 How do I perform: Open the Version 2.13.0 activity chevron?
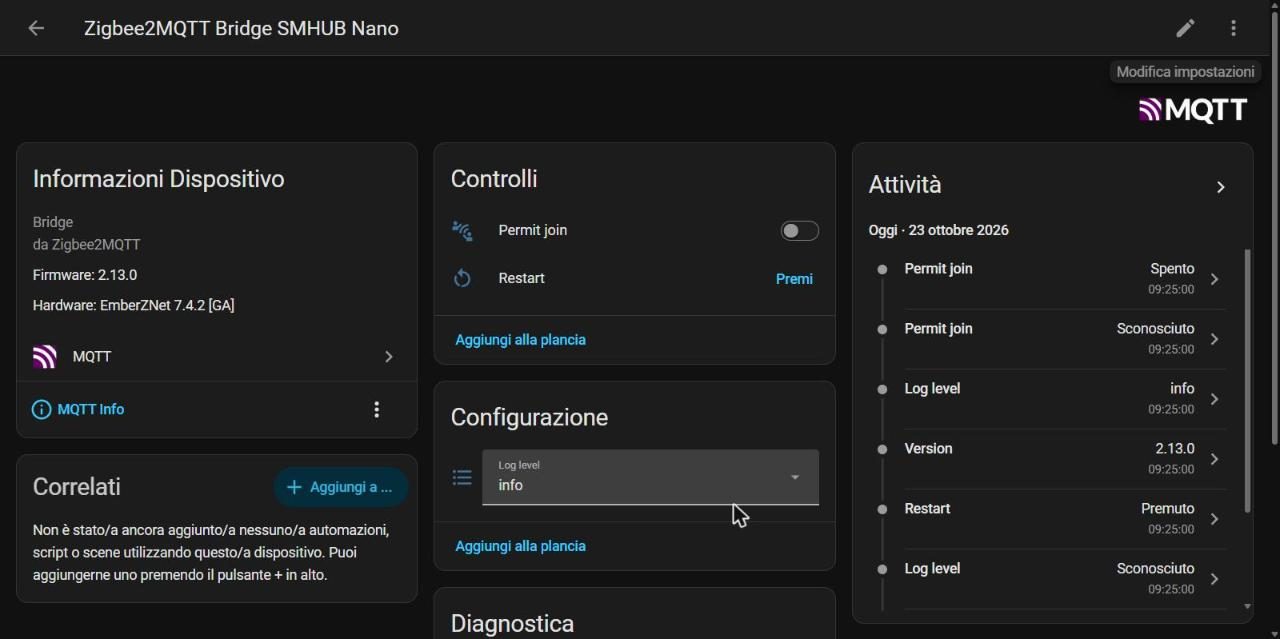tap(1214, 459)
